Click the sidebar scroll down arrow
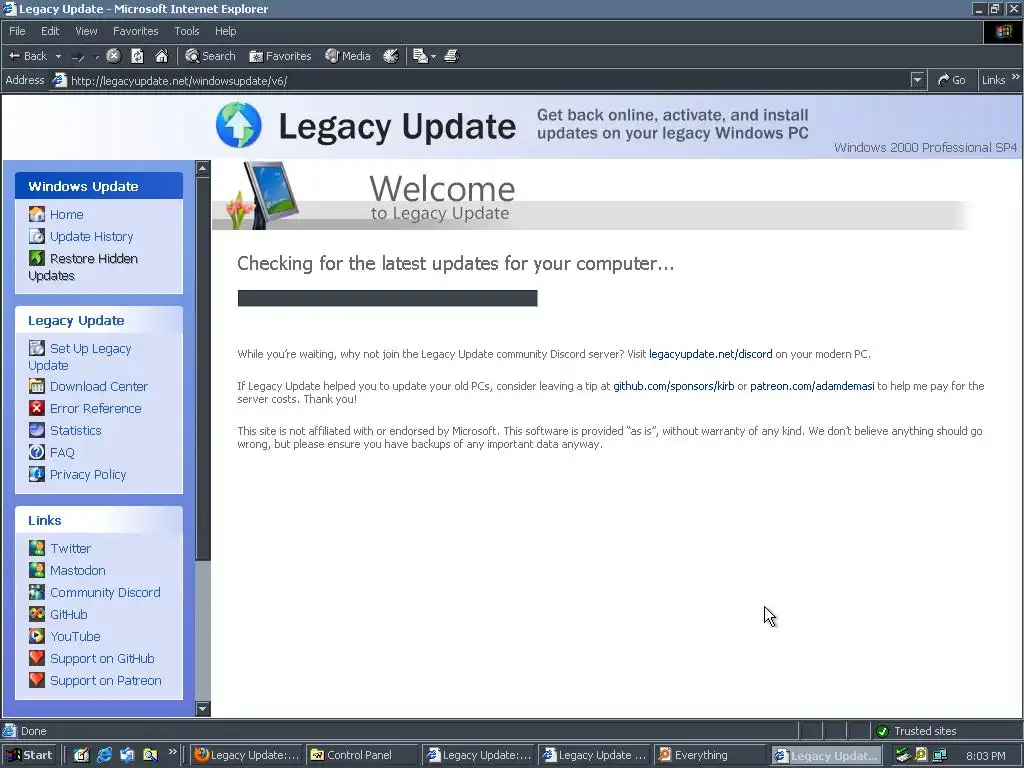The height and width of the screenshot is (768, 1024). click(x=203, y=709)
